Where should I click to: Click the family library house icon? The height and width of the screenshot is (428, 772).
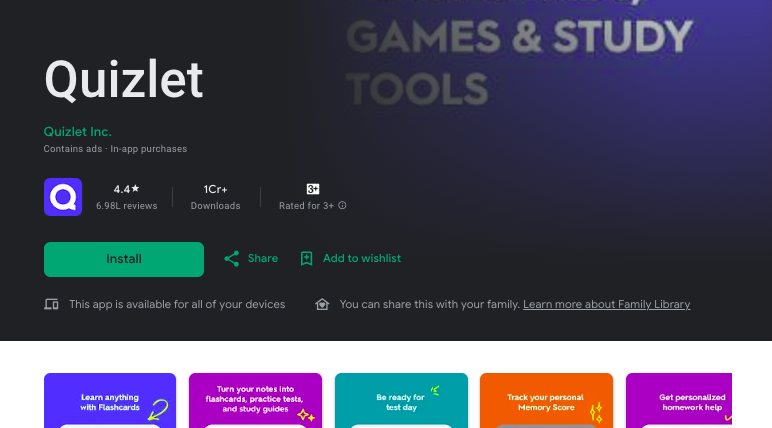point(322,304)
